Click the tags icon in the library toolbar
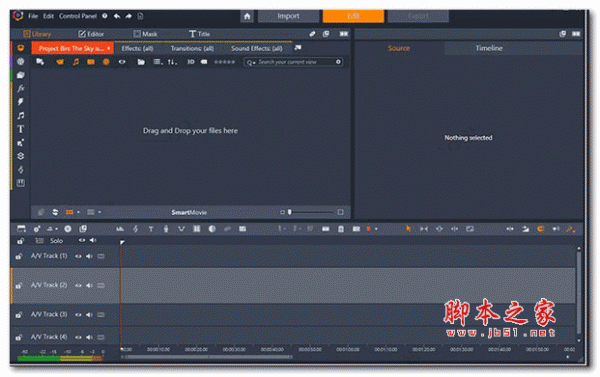The image size is (600, 377). click(204, 62)
